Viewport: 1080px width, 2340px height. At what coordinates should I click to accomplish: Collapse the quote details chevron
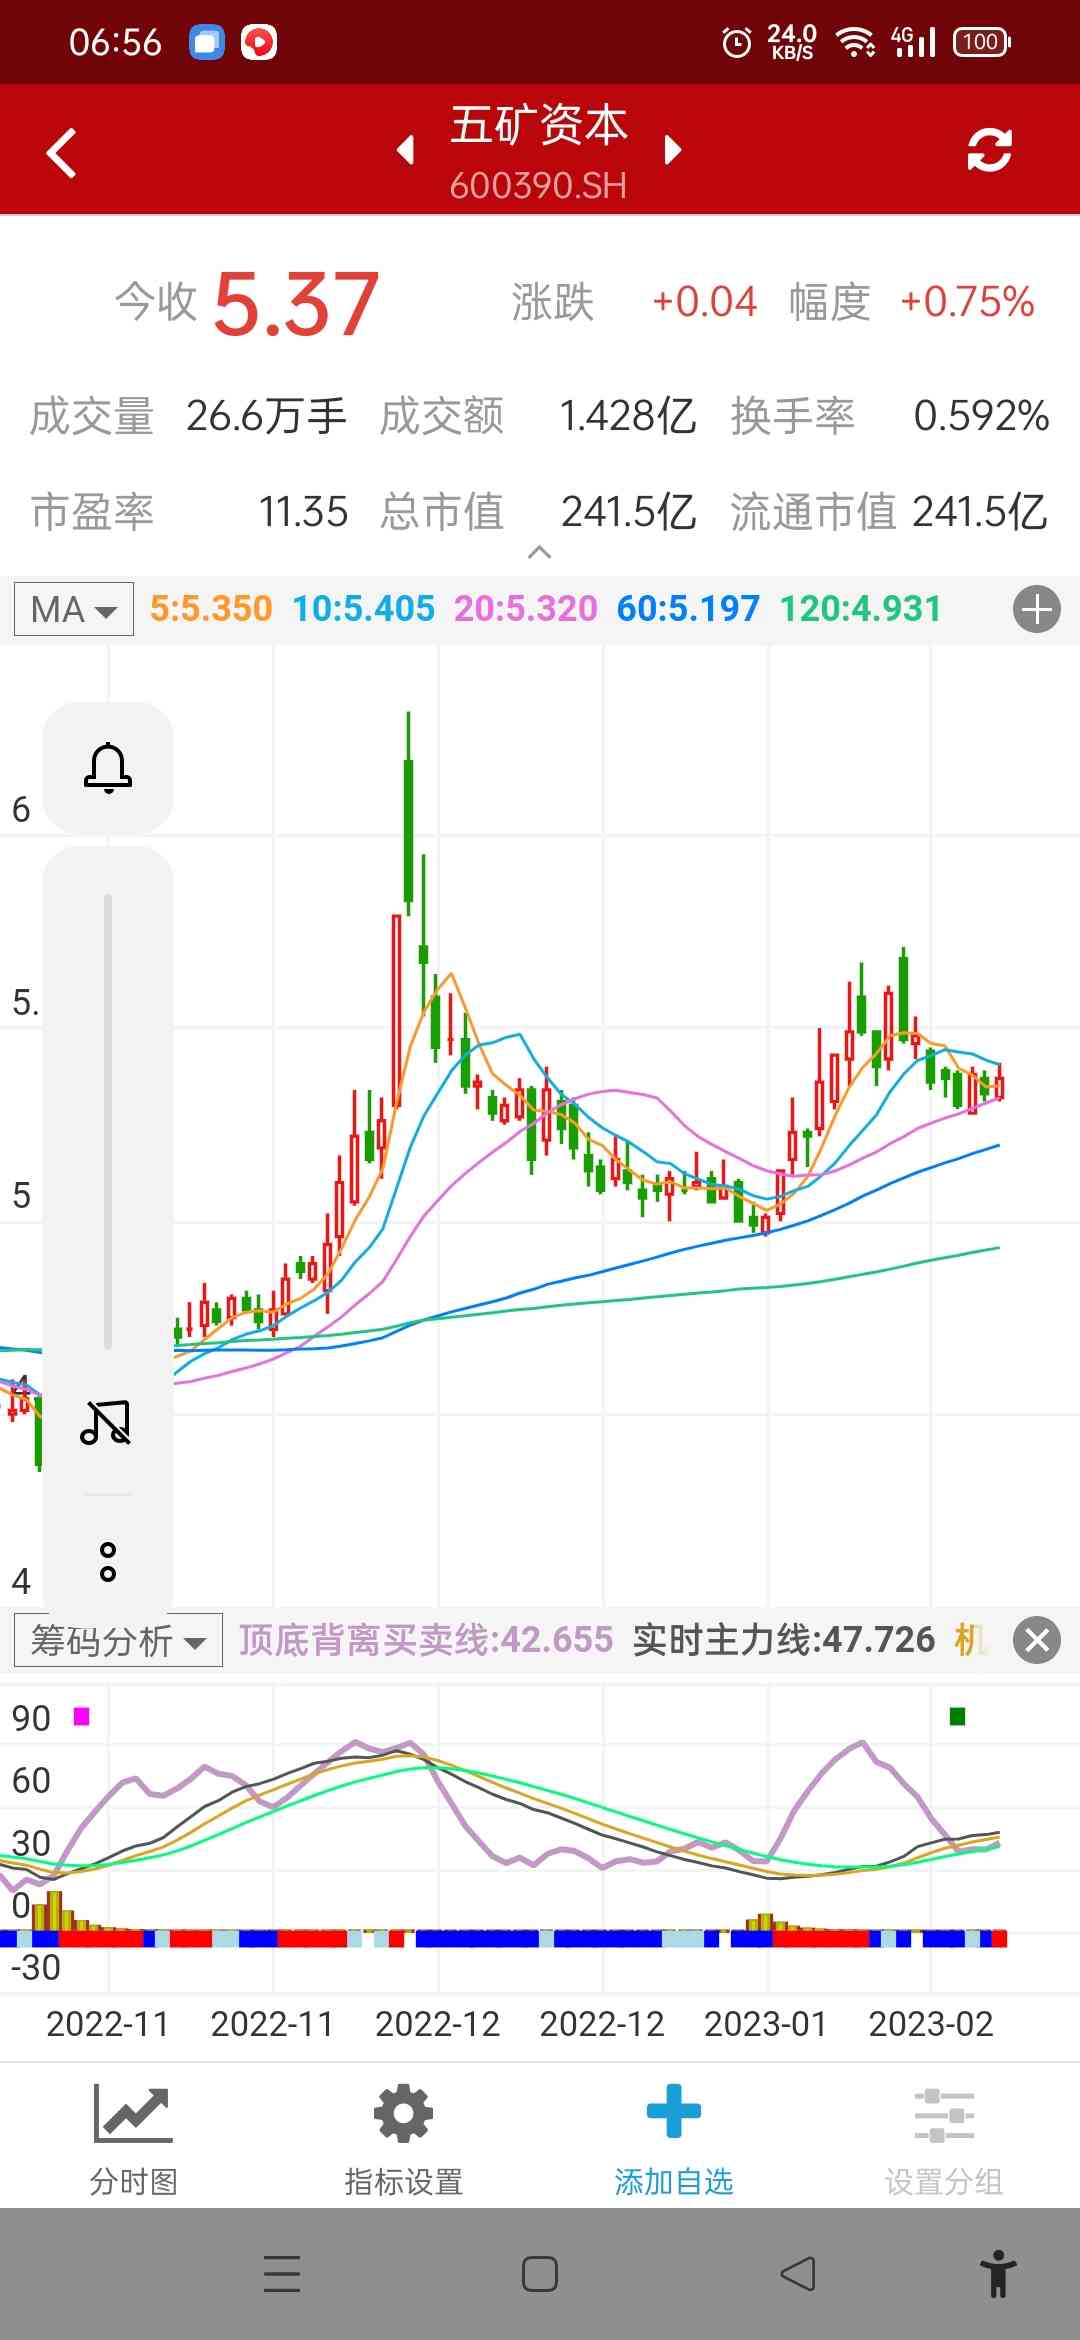[x=539, y=552]
